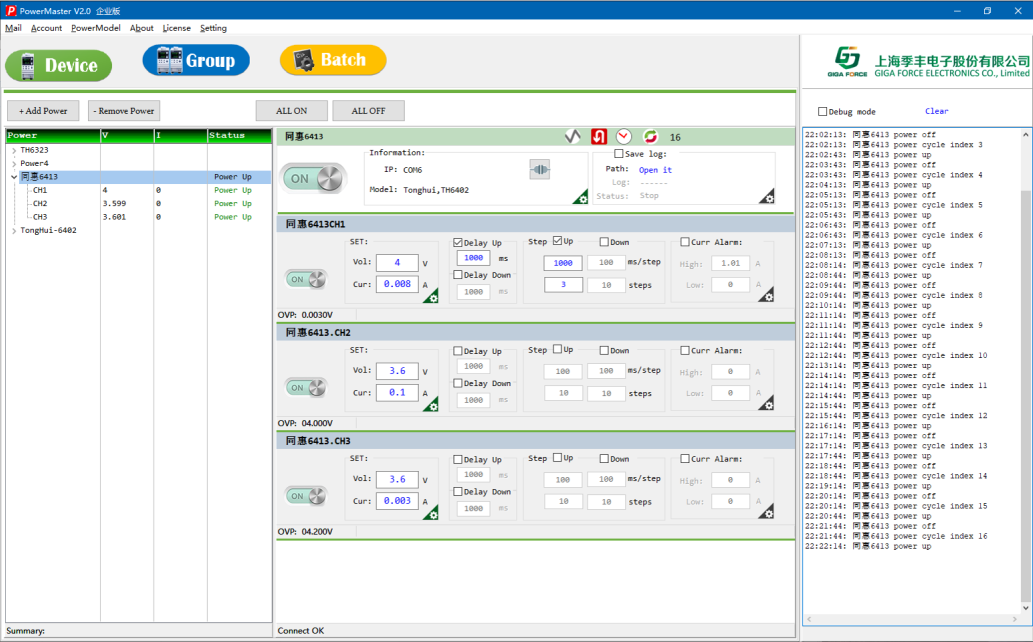Open CH2 SET gear settings icon

tap(431, 404)
